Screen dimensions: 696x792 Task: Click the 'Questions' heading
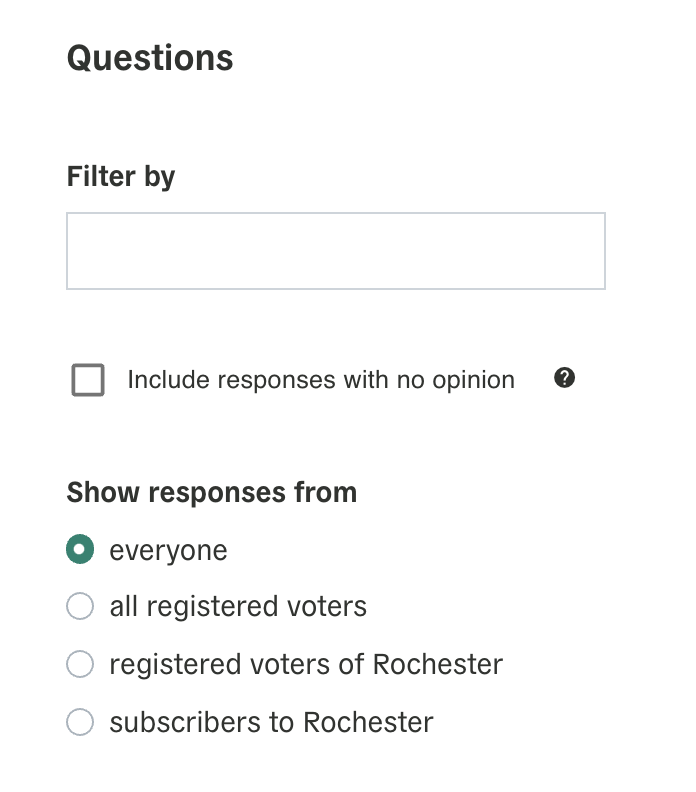click(x=150, y=58)
